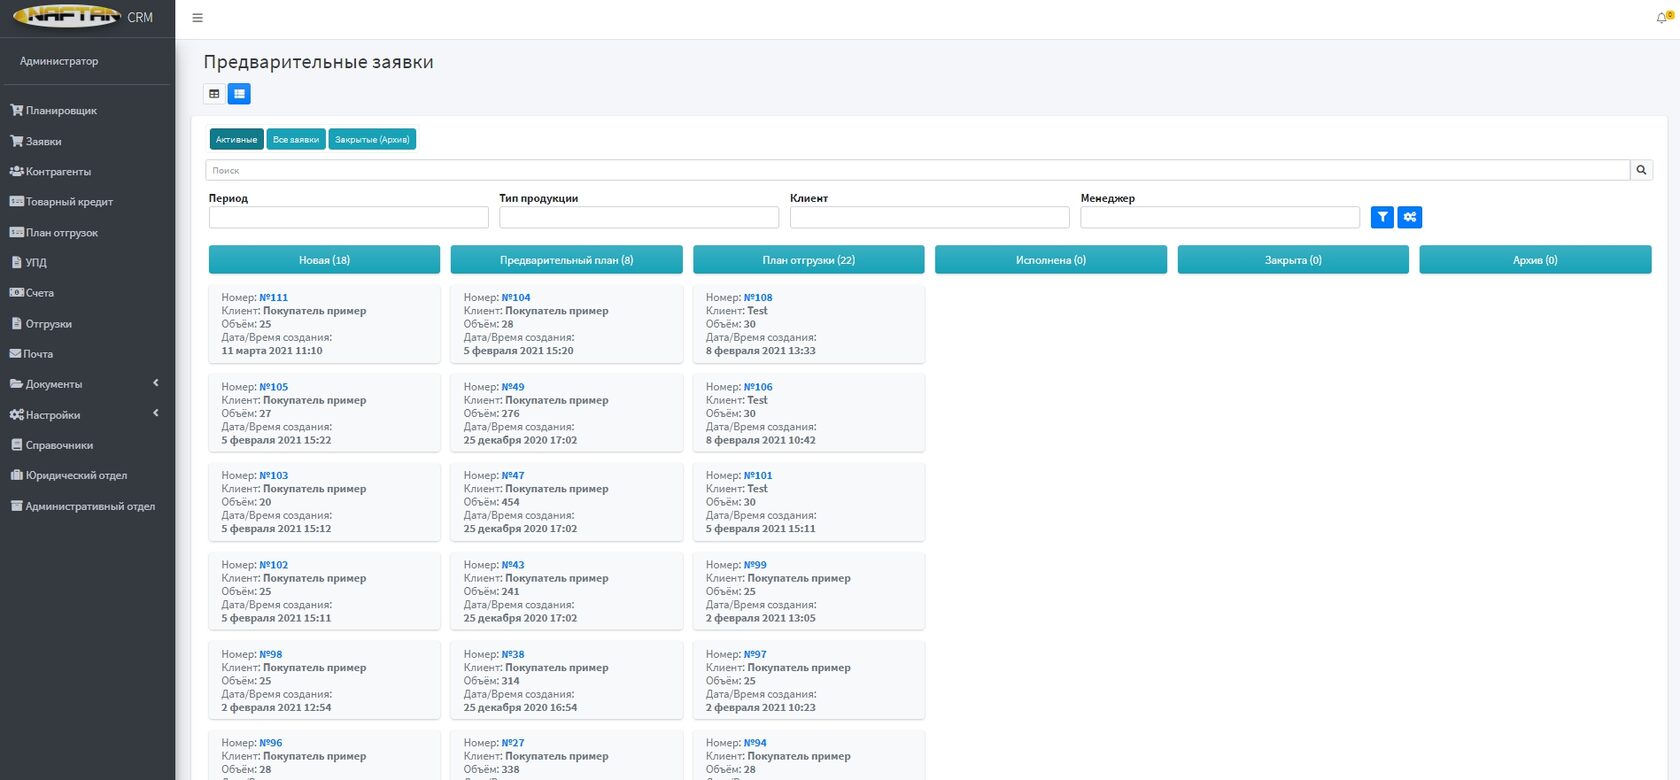The image size is (1680, 780).
Task: Open request №101 link
Action: 758,476
